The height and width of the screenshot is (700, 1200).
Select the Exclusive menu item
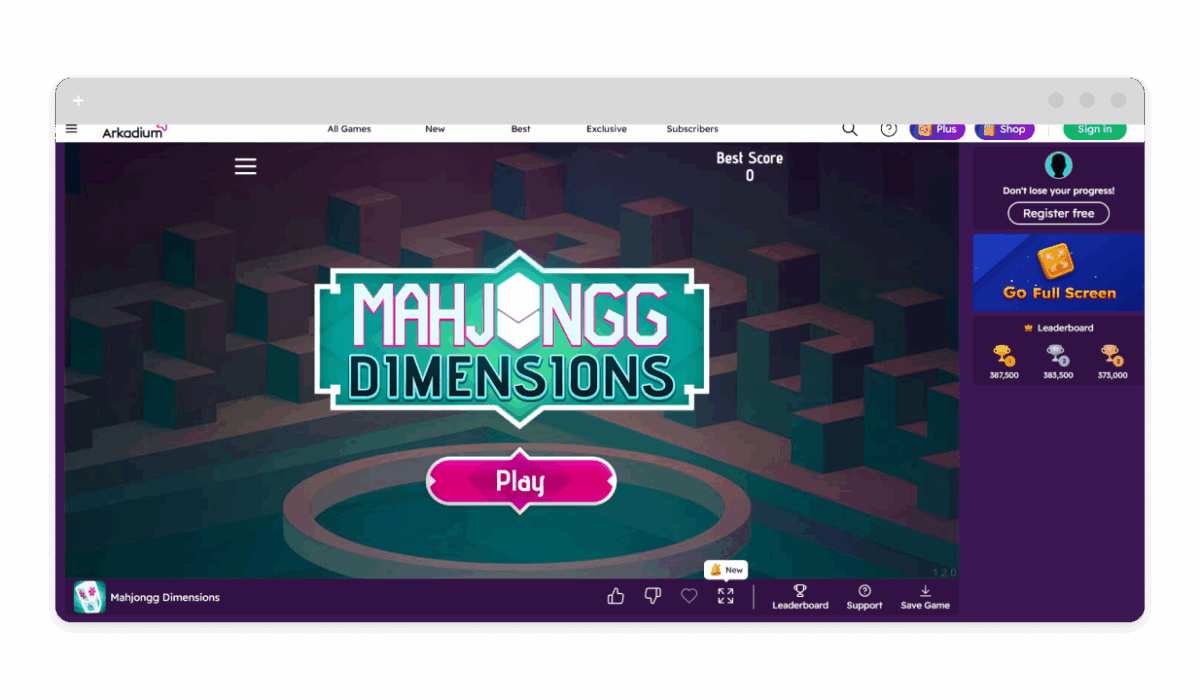[x=606, y=129]
